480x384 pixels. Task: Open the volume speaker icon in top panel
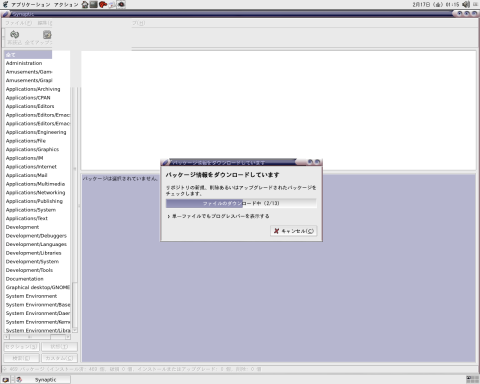[466, 4]
